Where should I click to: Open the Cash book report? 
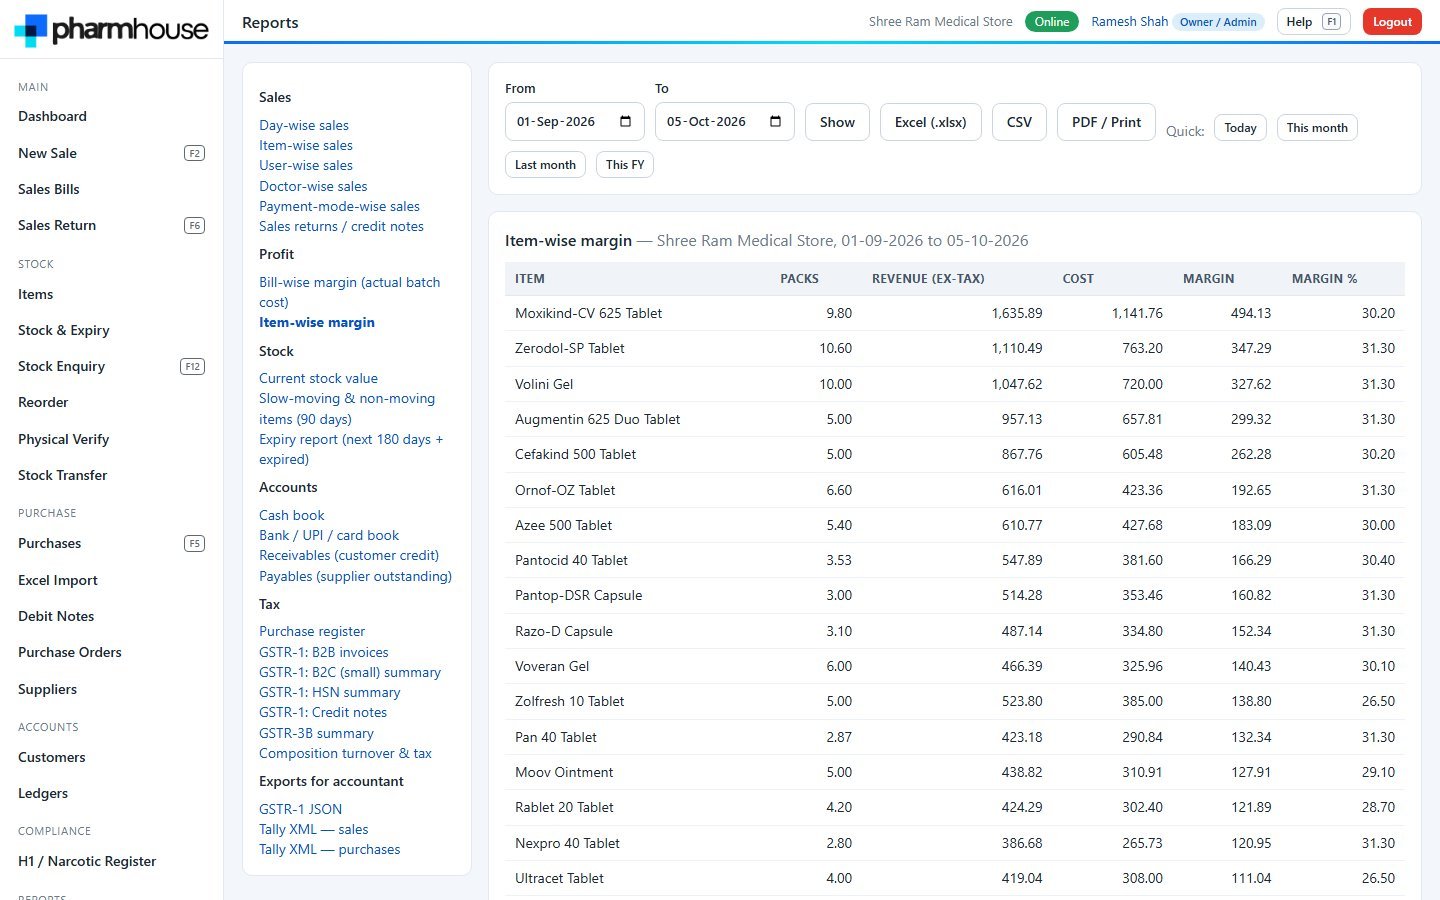point(291,515)
